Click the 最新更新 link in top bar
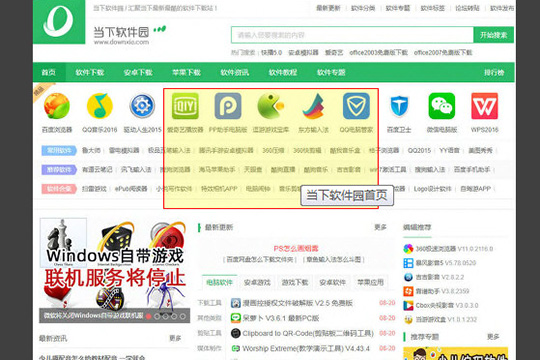This screenshot has height=360, width=540. (328, 8)
